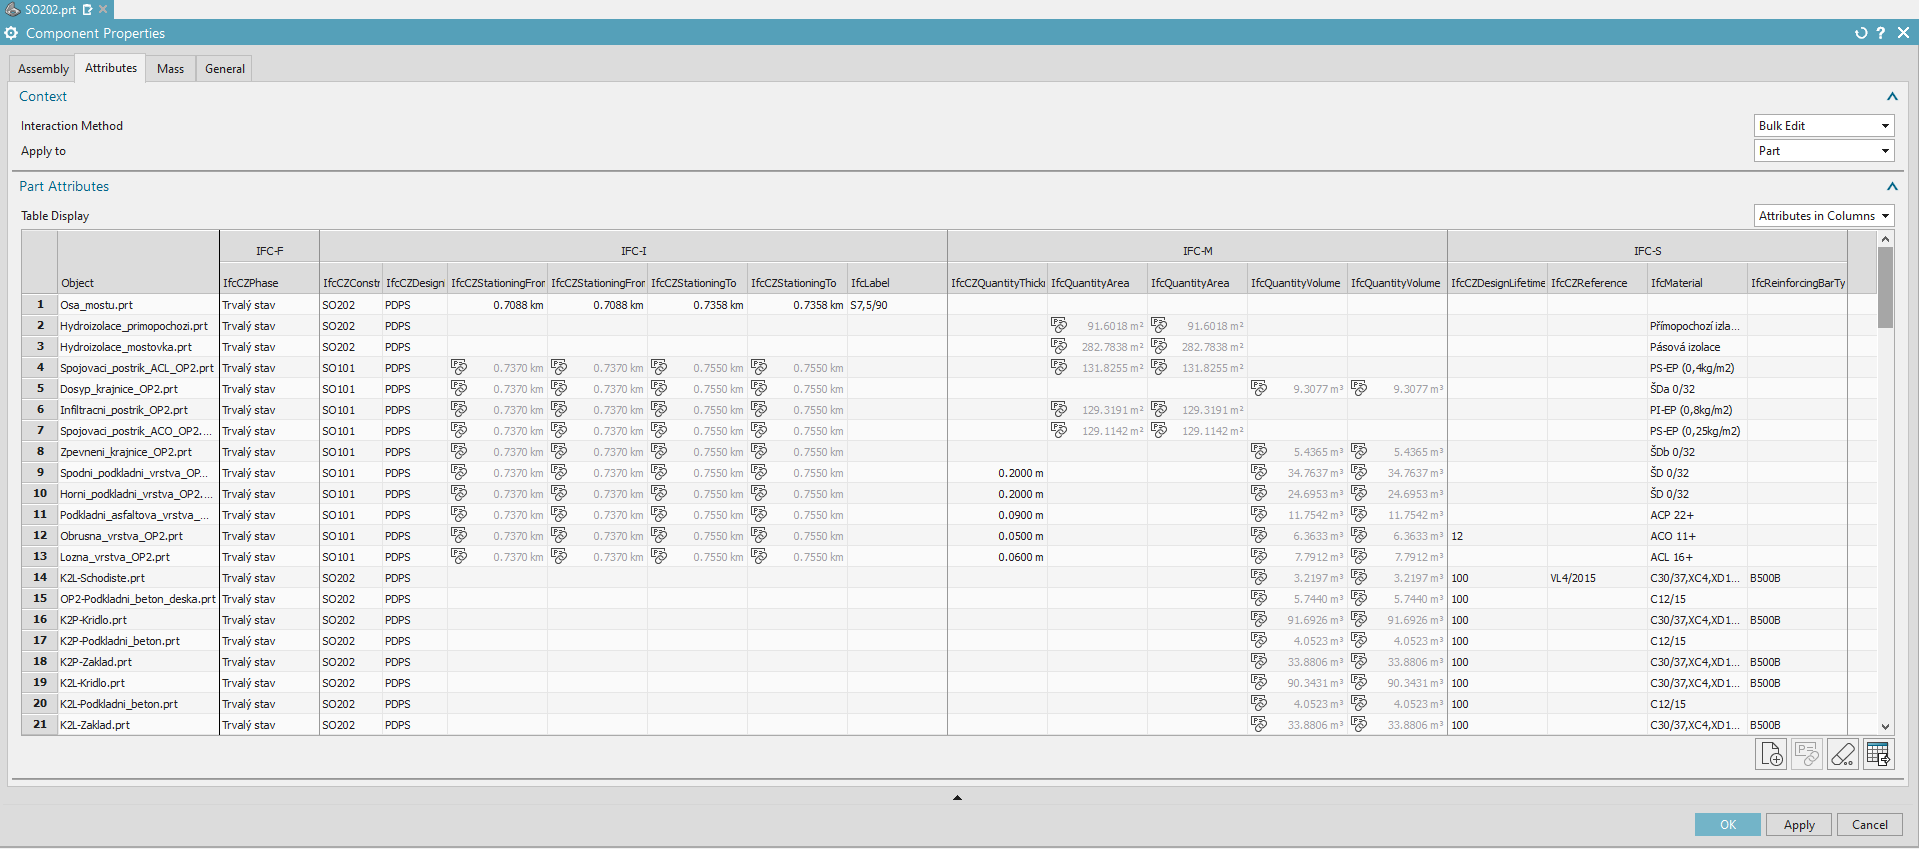Image resolution: width=1919 pixels, height=849 pixels.
Task: Open the Table Display Attributes in Columns dropdown
Action: coord(1824,215)
